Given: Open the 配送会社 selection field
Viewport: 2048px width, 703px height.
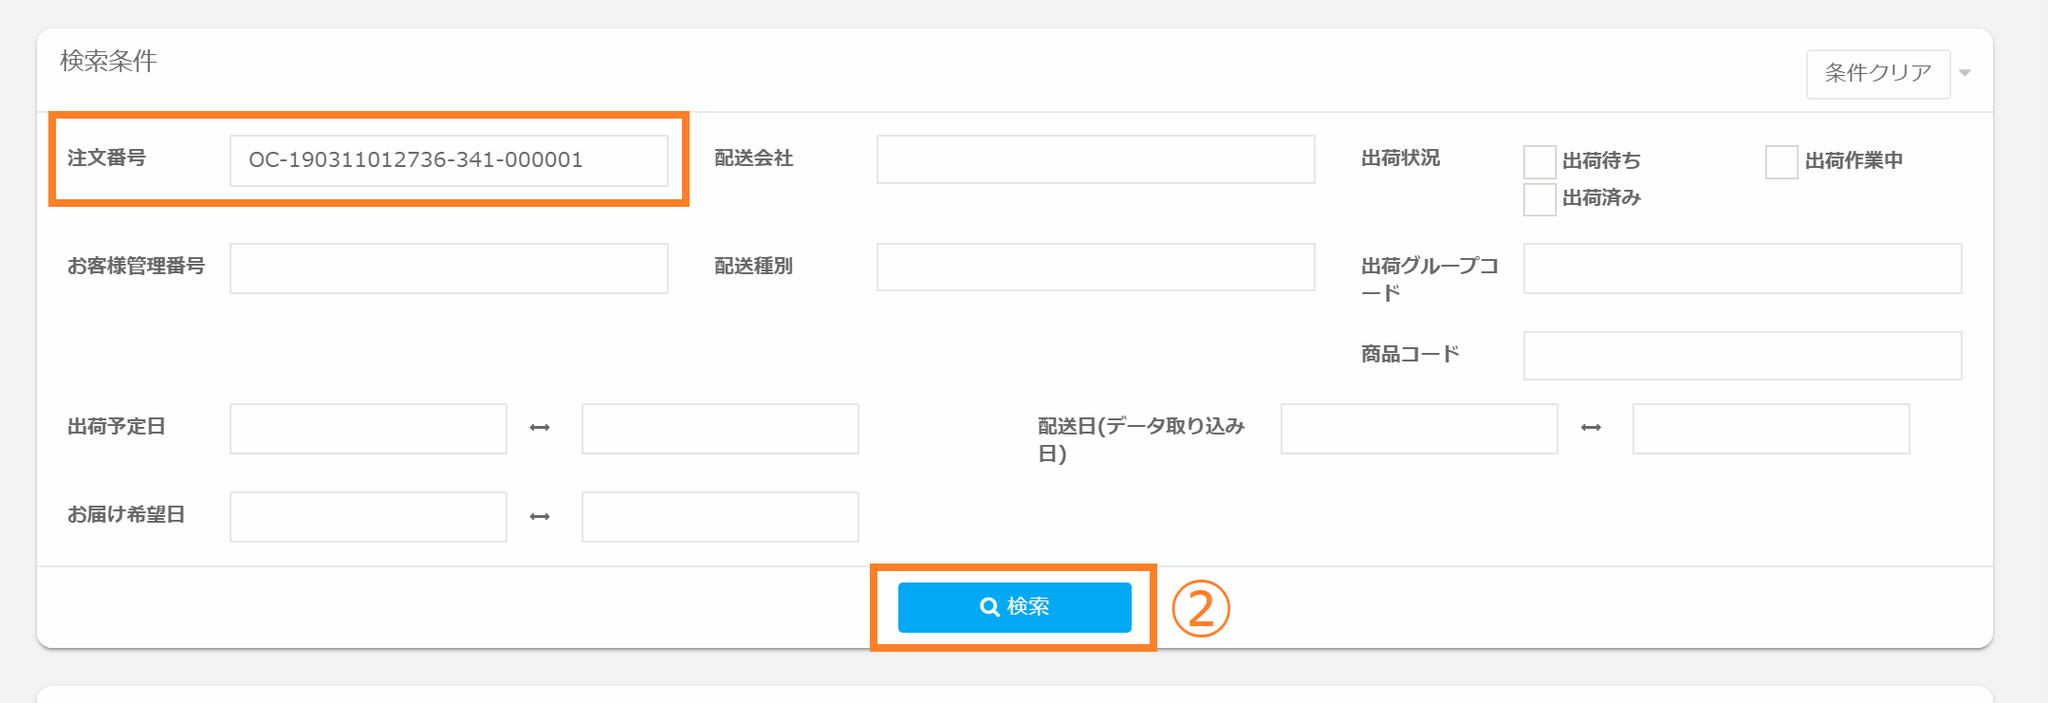Looking at the screenshot, I should pyautogui.click(x=1095, y=160).
